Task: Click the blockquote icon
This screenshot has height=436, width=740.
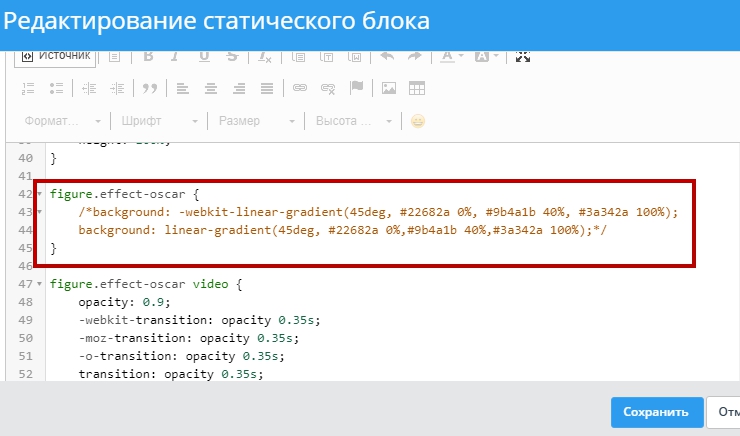Action: coord(151,88)
